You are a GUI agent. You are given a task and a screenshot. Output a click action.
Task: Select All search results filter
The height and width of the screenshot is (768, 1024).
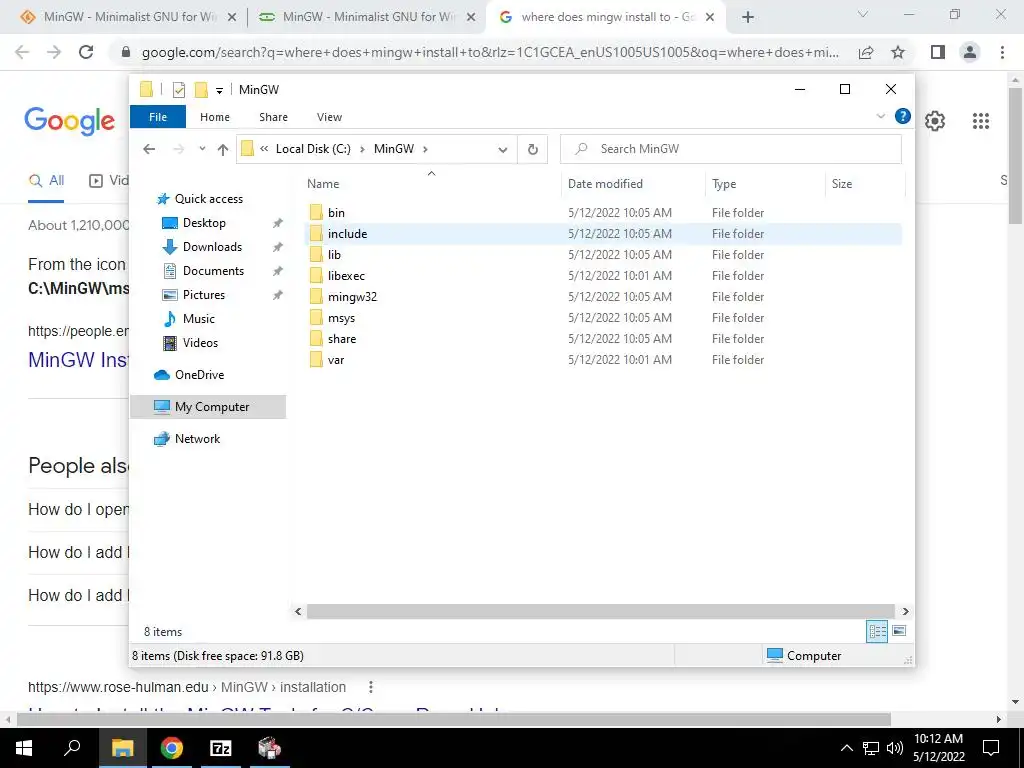tap(46, 181)
